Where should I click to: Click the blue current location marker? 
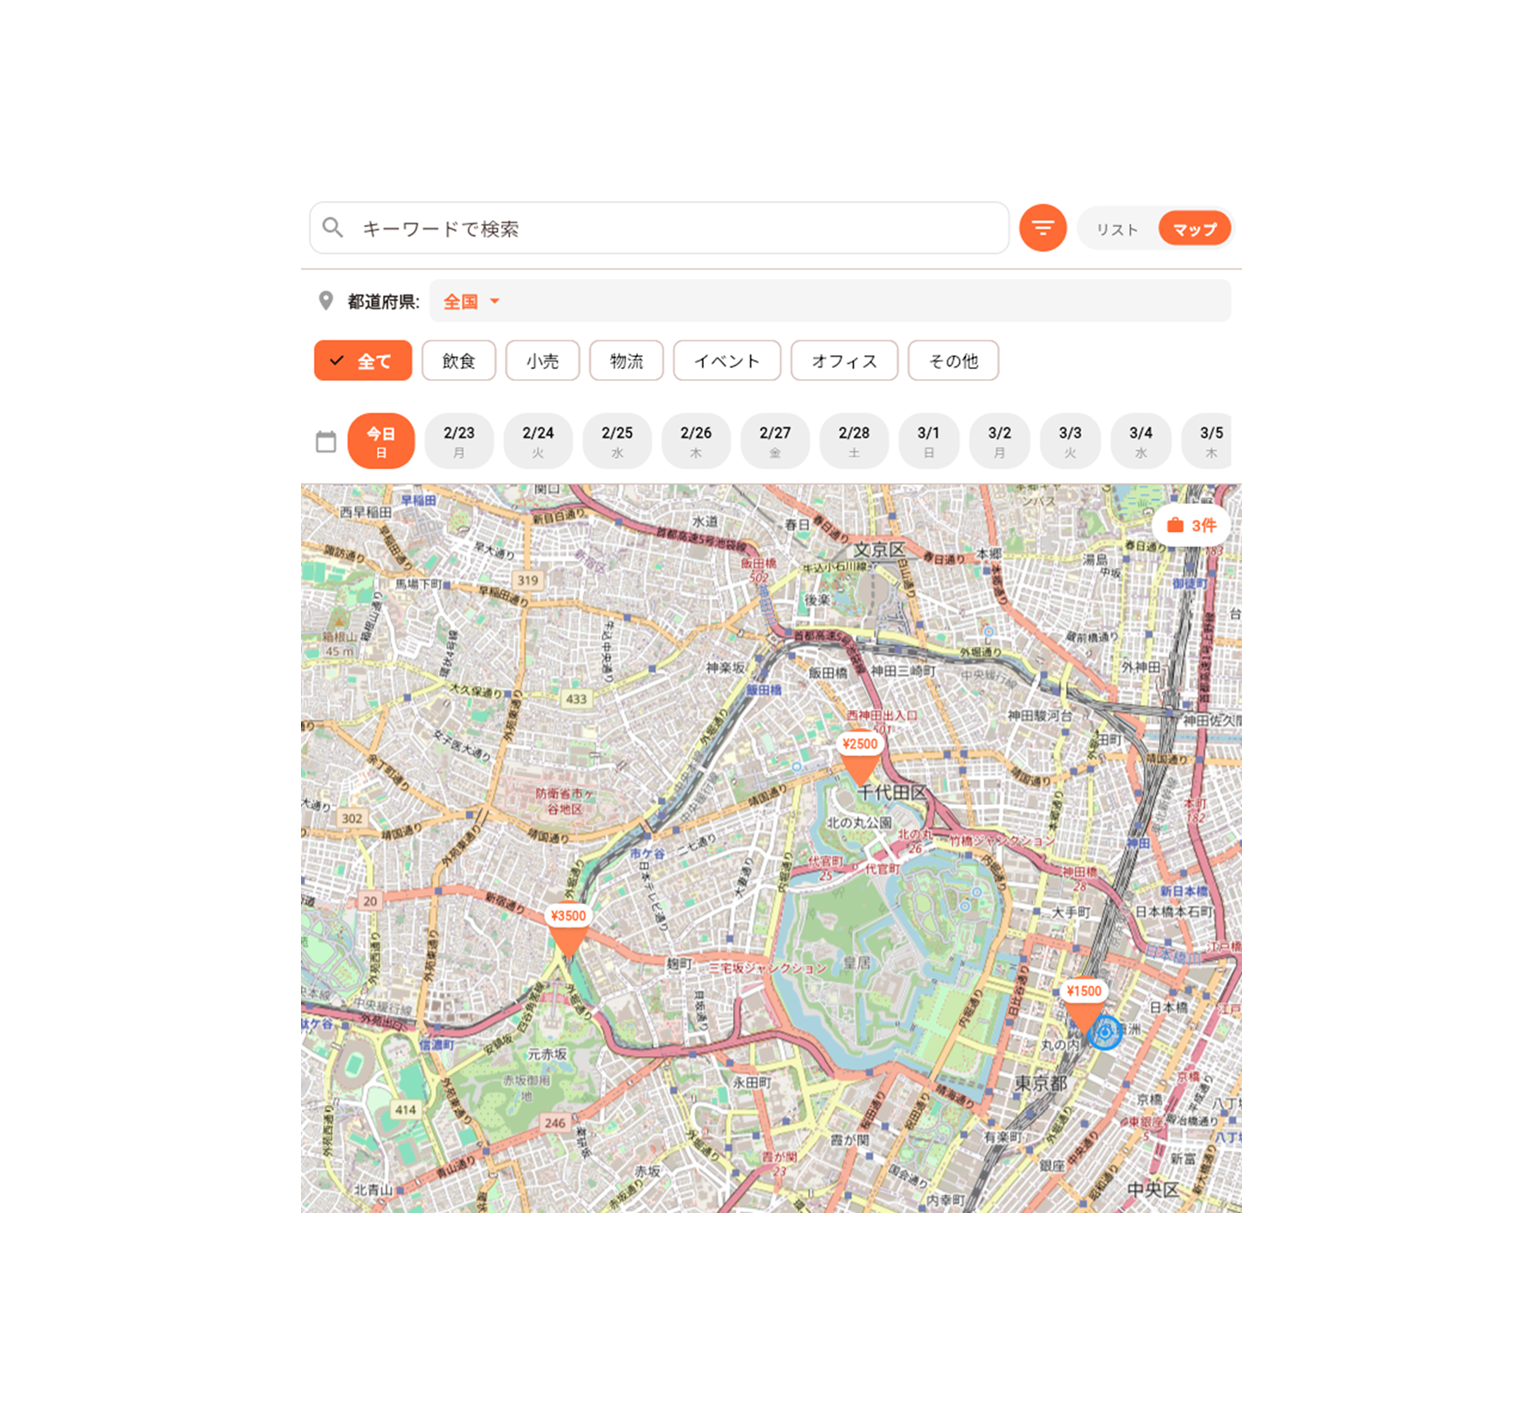click(x=1105, y=1032)
